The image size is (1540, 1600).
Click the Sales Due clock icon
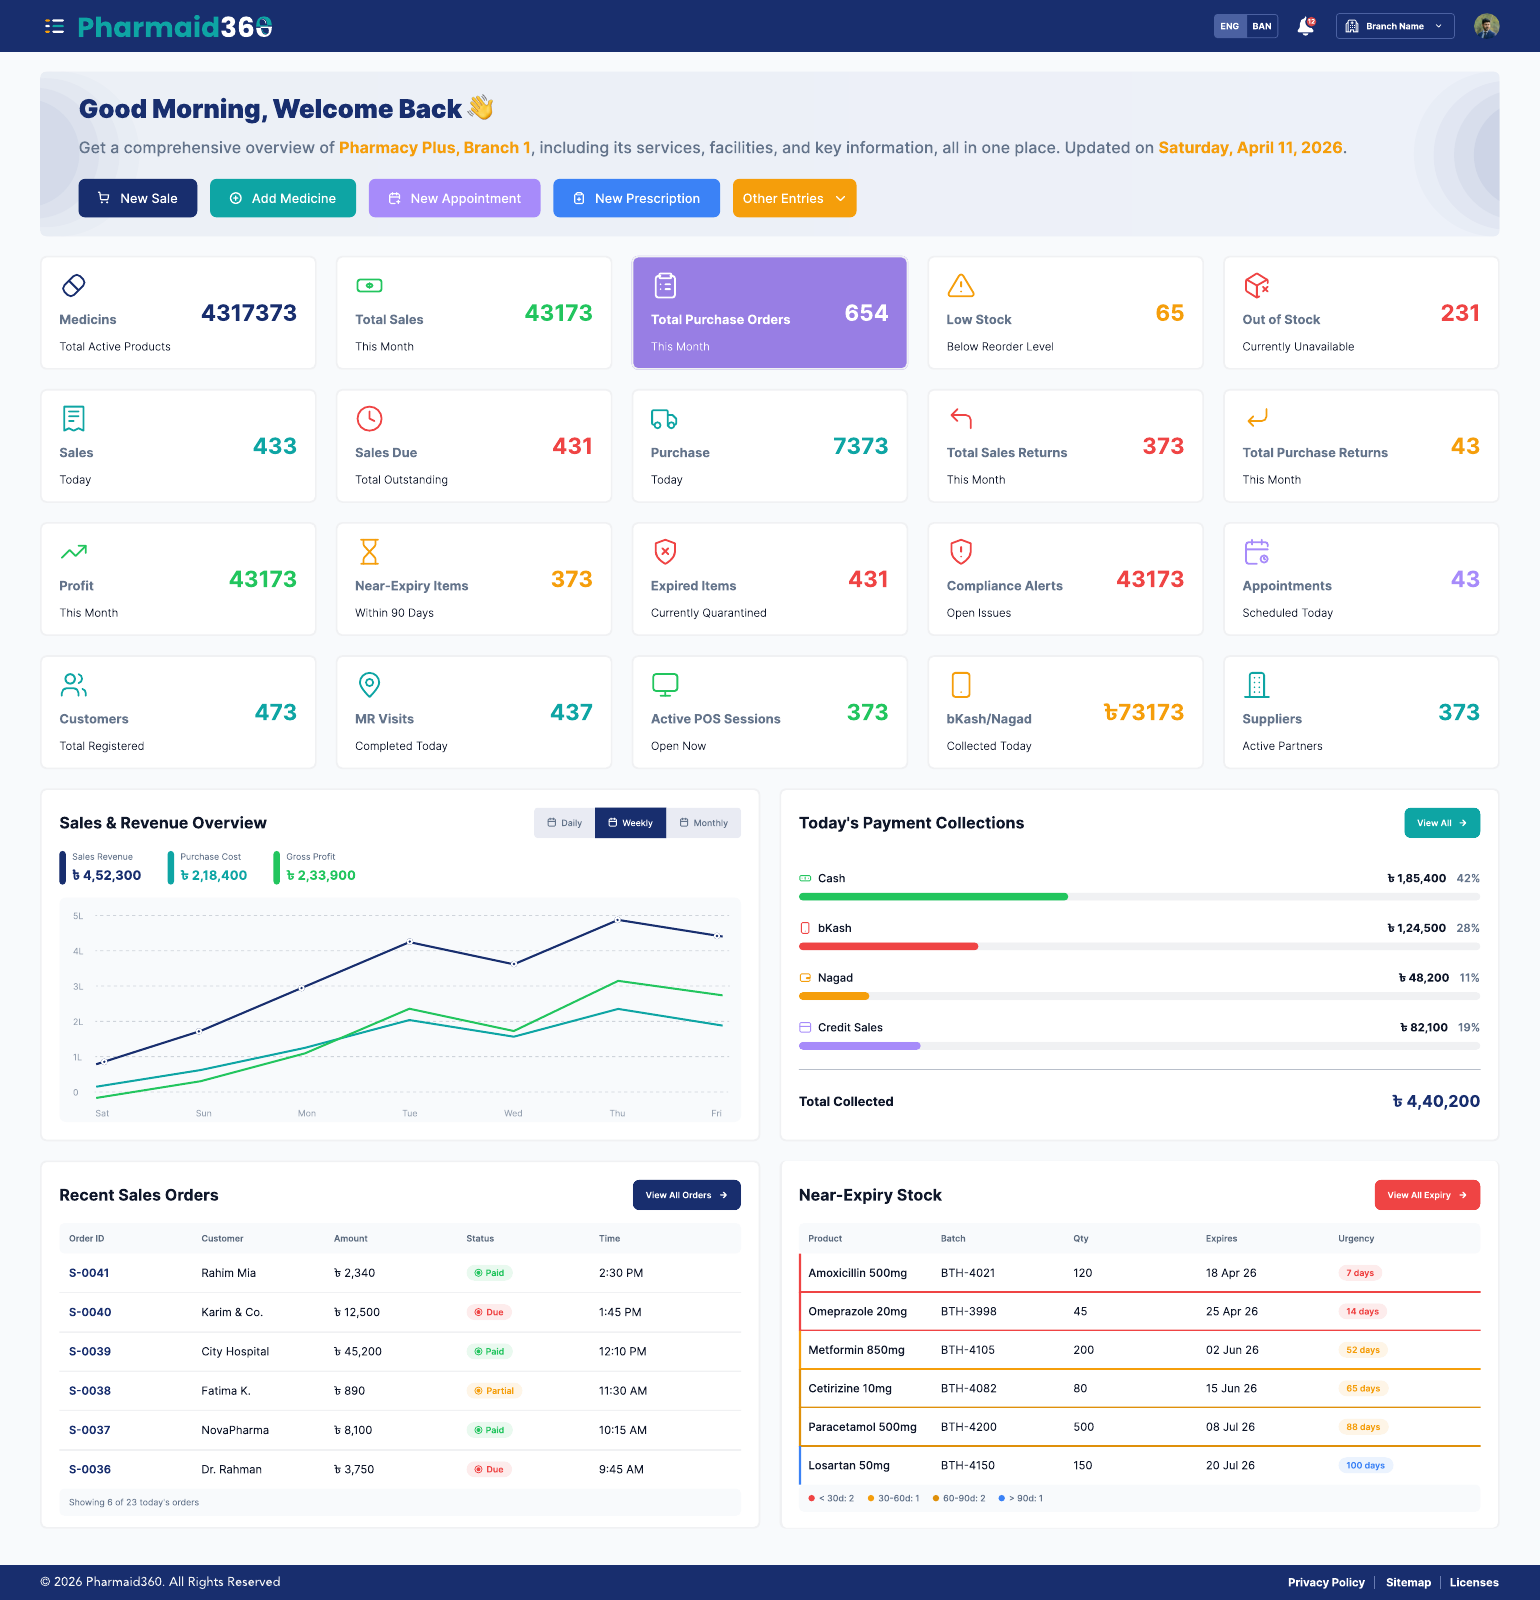[x=369, y=419]
